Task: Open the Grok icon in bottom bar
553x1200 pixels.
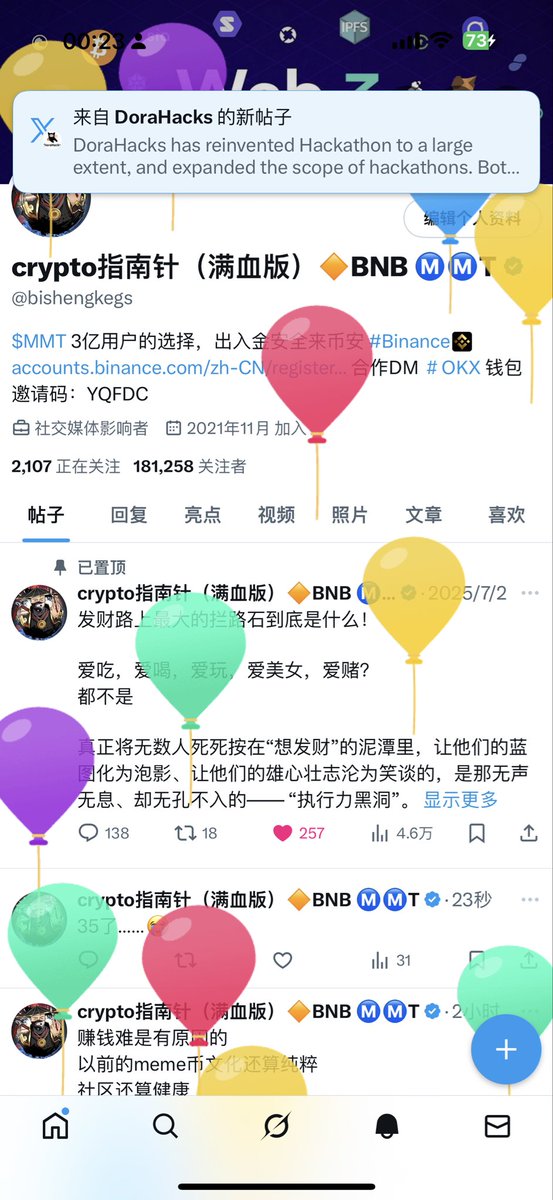Action: 276,1126
